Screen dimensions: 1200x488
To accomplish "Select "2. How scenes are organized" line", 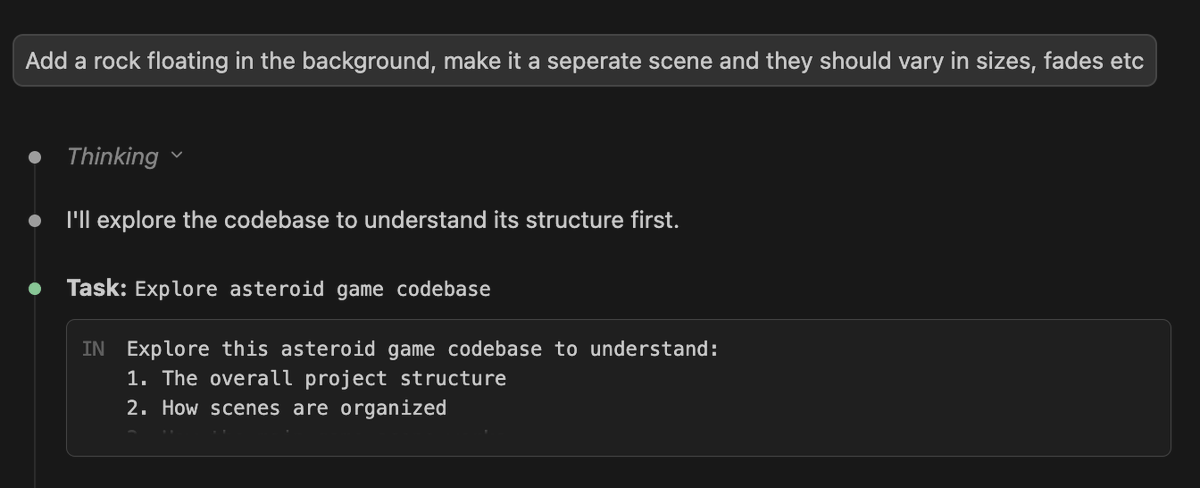I will [286, 407].
